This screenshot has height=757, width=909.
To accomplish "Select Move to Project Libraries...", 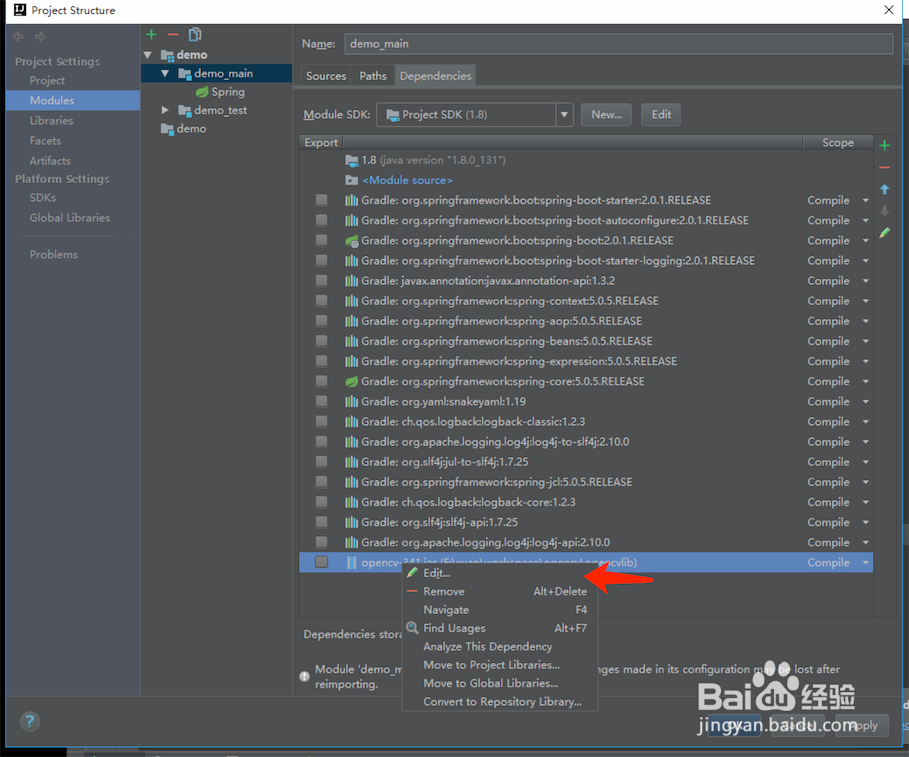I will 500,665.
